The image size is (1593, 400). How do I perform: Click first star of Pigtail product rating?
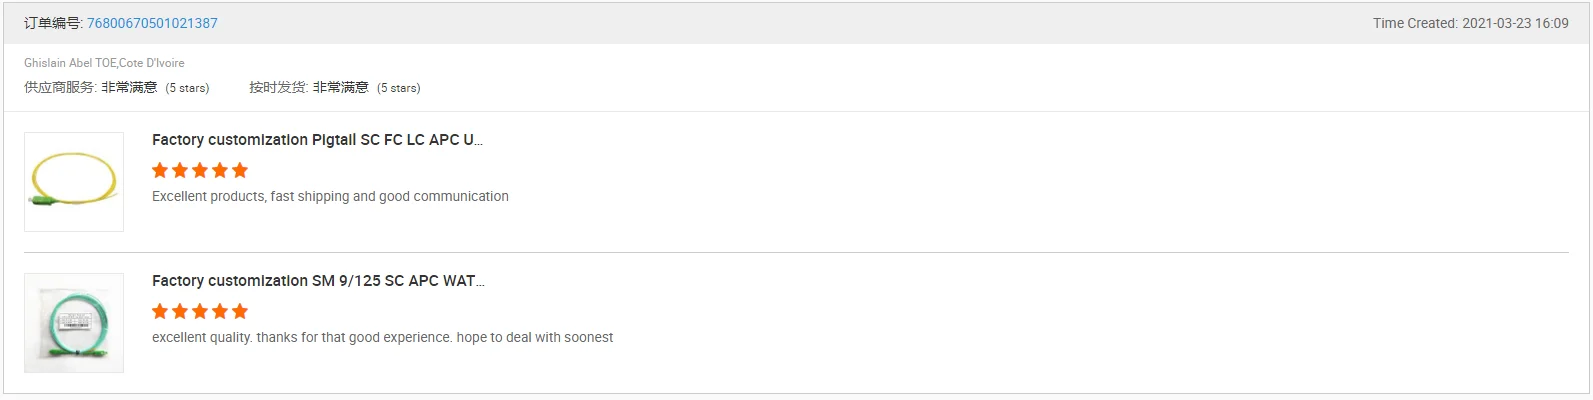pyautogui.click(x=160, y=170)
